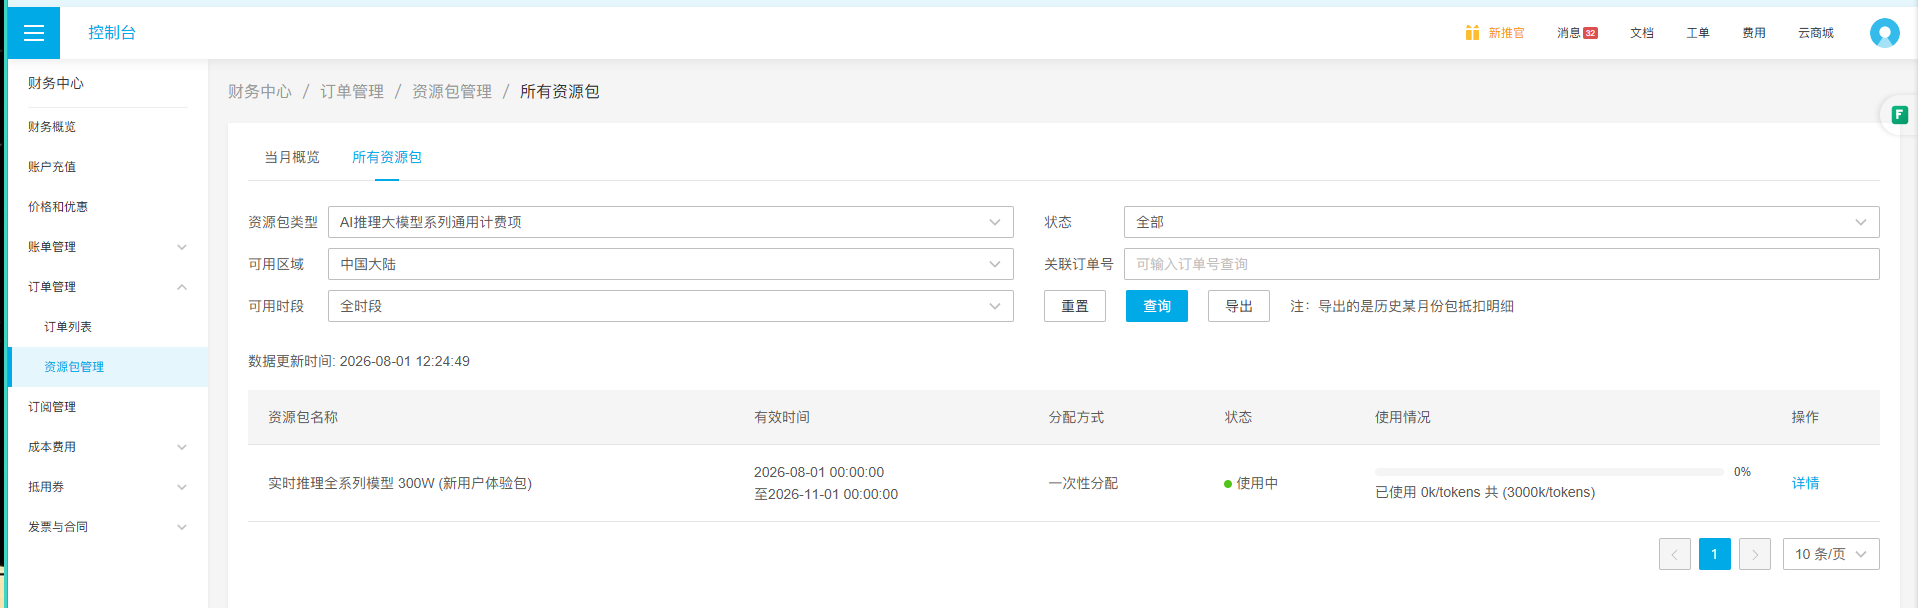Click resource package name 实时推理全系列模型 300W

[400, 483]
